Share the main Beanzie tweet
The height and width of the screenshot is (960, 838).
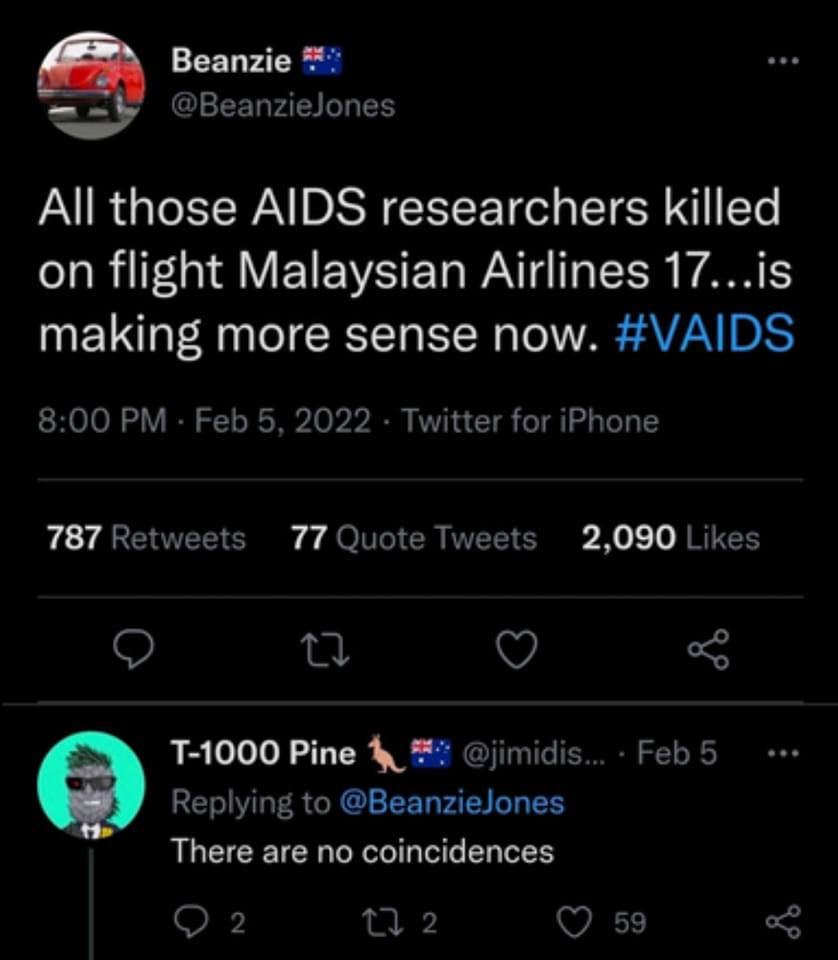pyautogui.click(x=709, y=651)
